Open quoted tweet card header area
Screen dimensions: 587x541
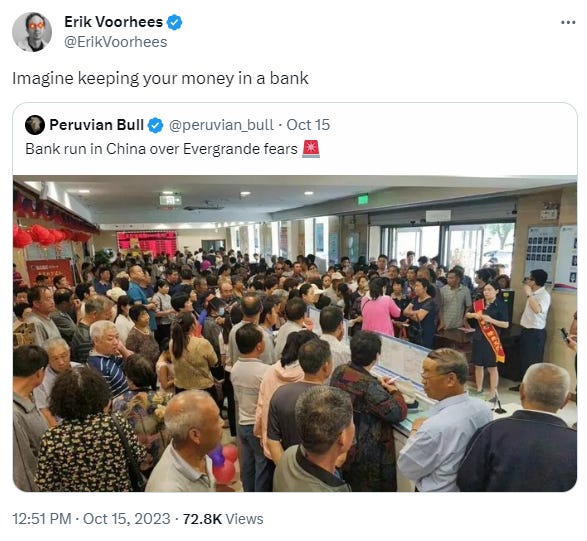[x=295, y=139]
